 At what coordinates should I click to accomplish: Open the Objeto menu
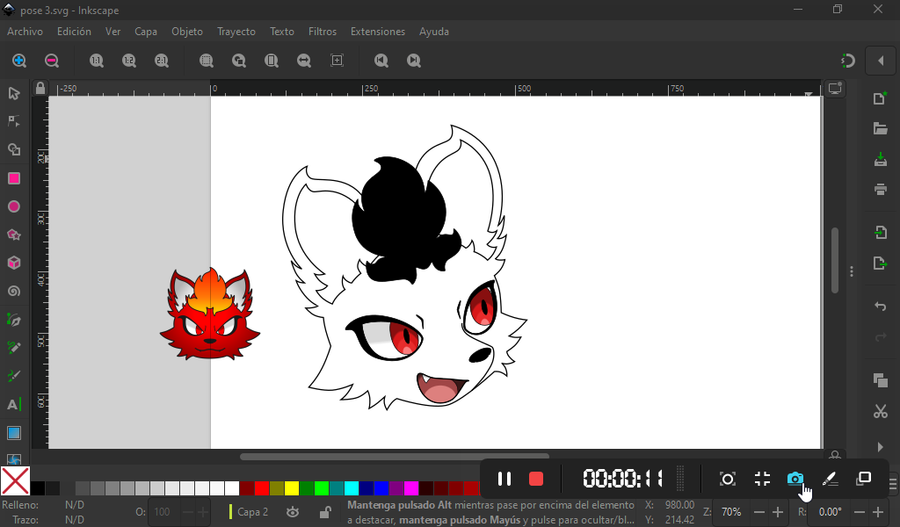187,32
